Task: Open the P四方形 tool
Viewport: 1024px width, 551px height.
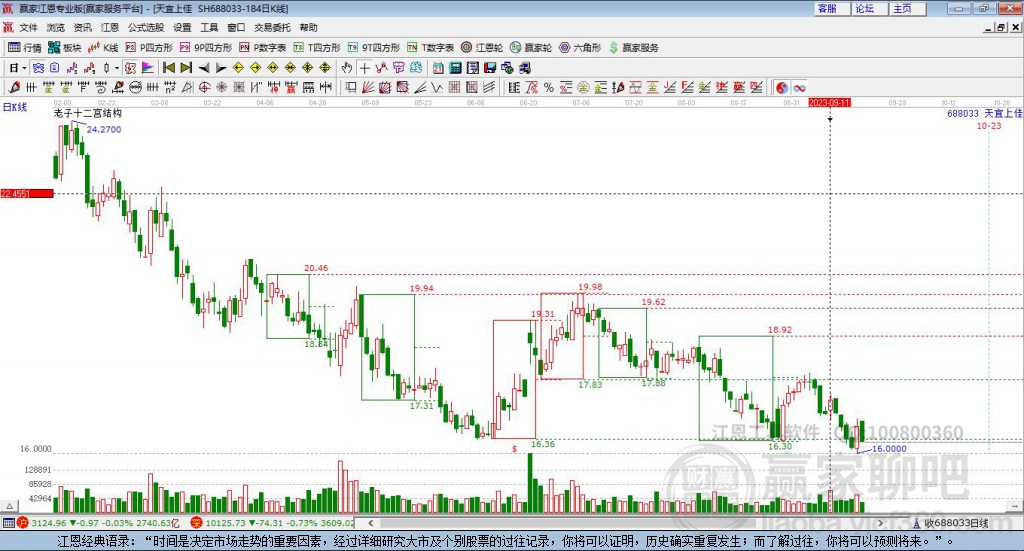Action: 149,48
